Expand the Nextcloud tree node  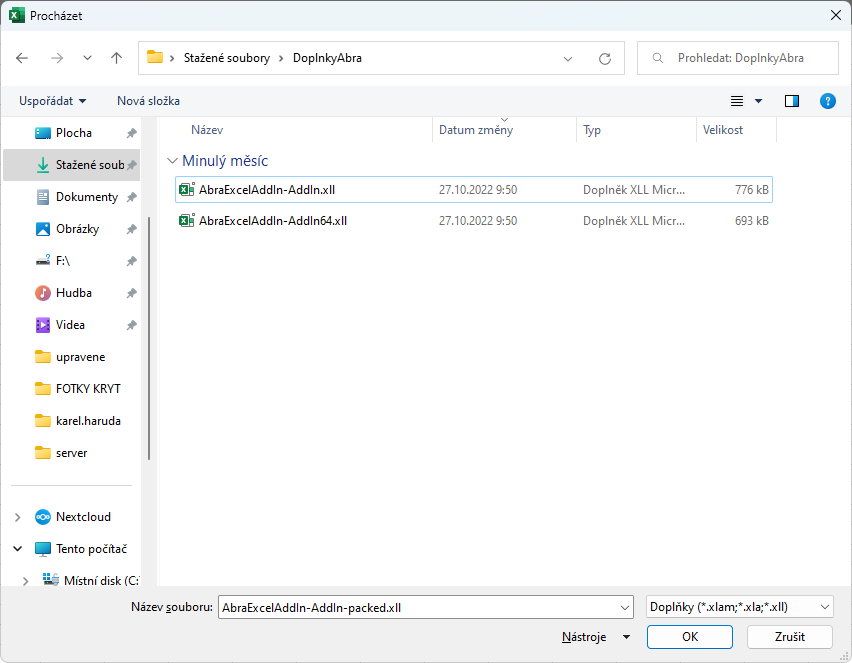[x=17, y=517]
